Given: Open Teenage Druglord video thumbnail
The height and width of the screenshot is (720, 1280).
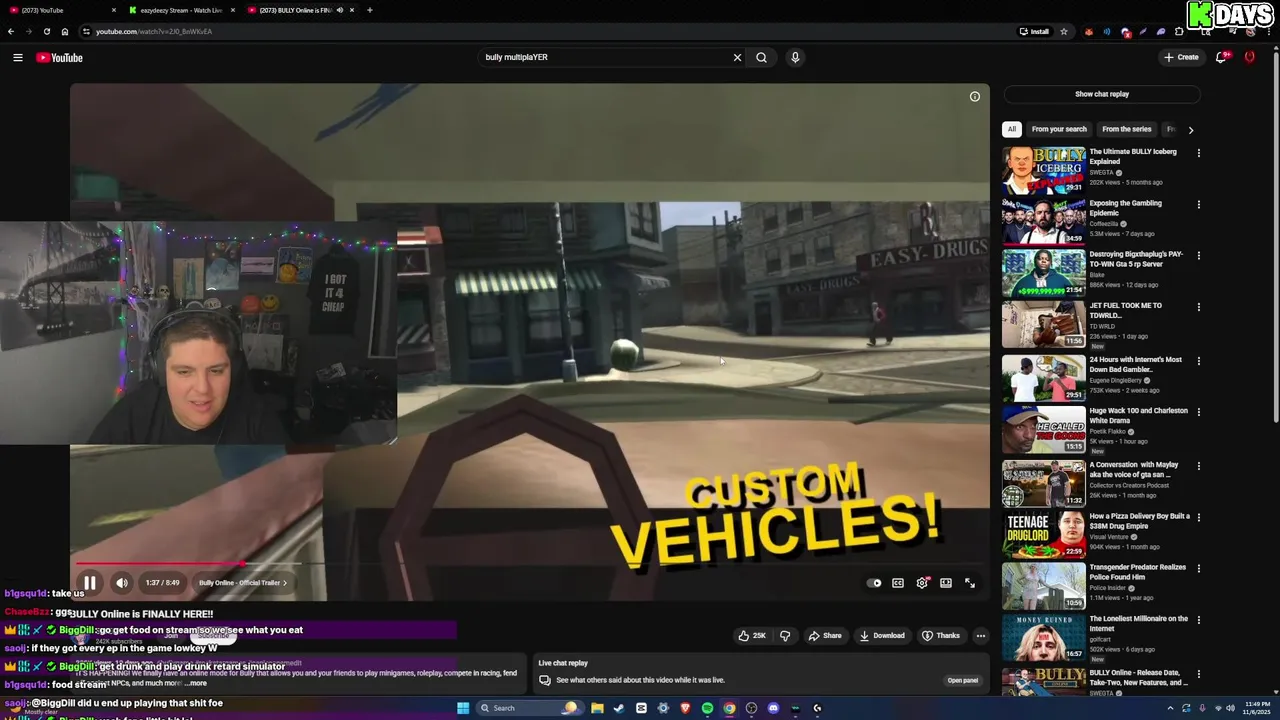Looking at the screenshot, I should coord(1044,534).
